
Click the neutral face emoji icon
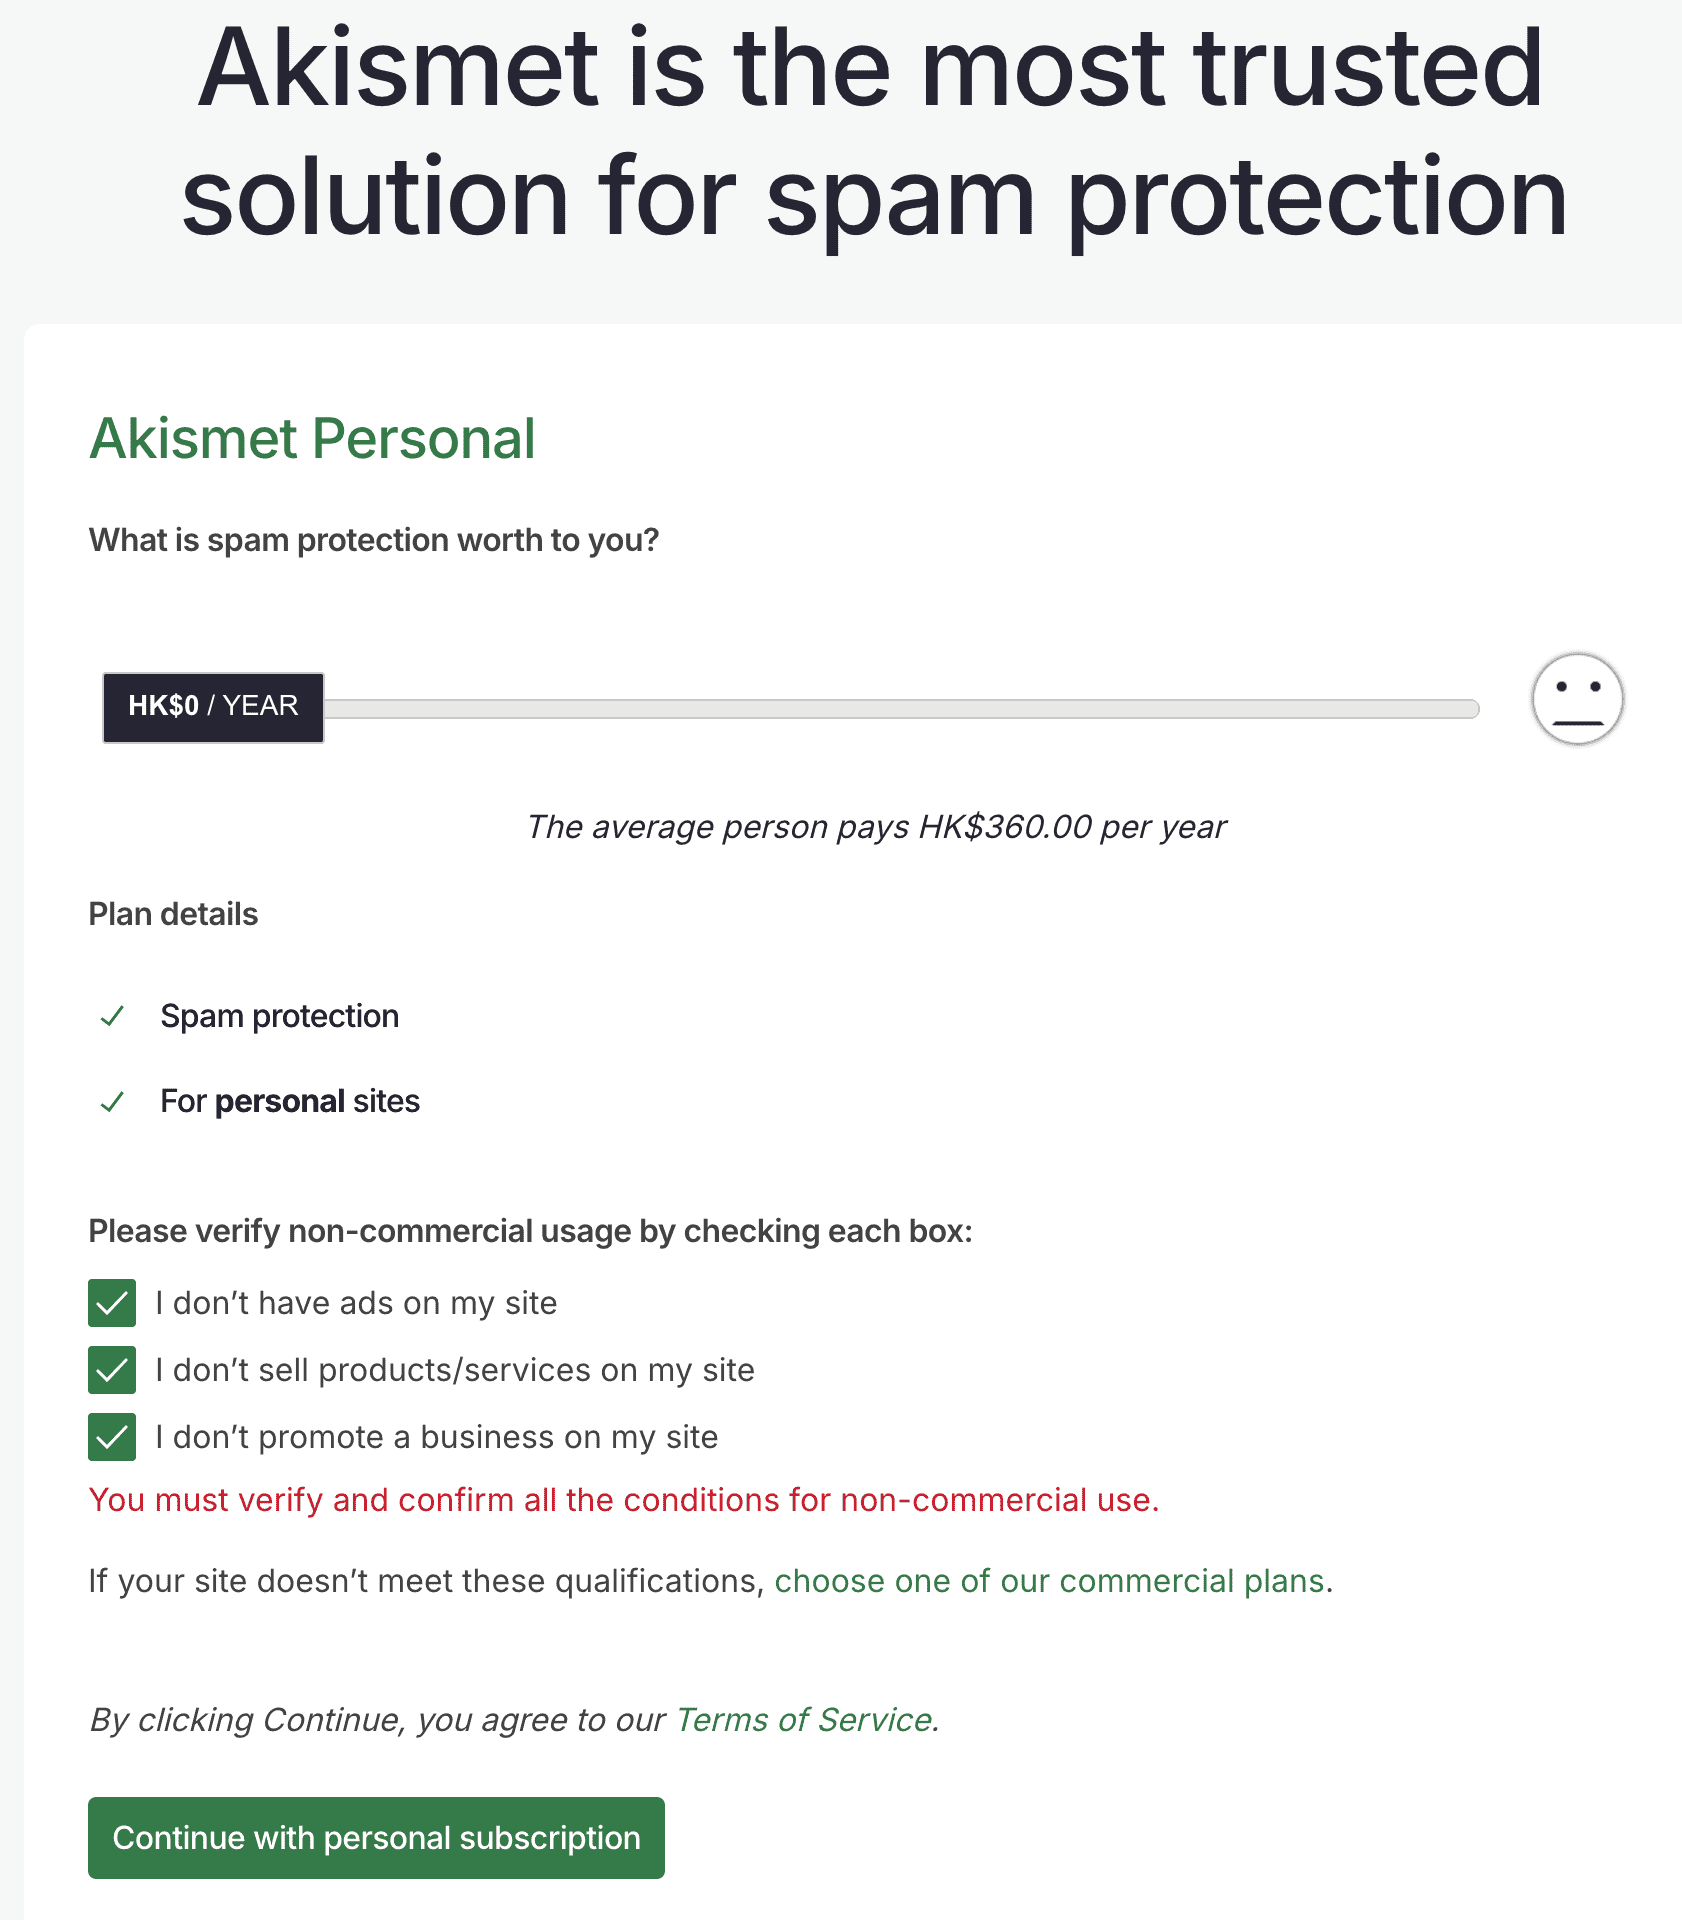(x=1577, y=699)
